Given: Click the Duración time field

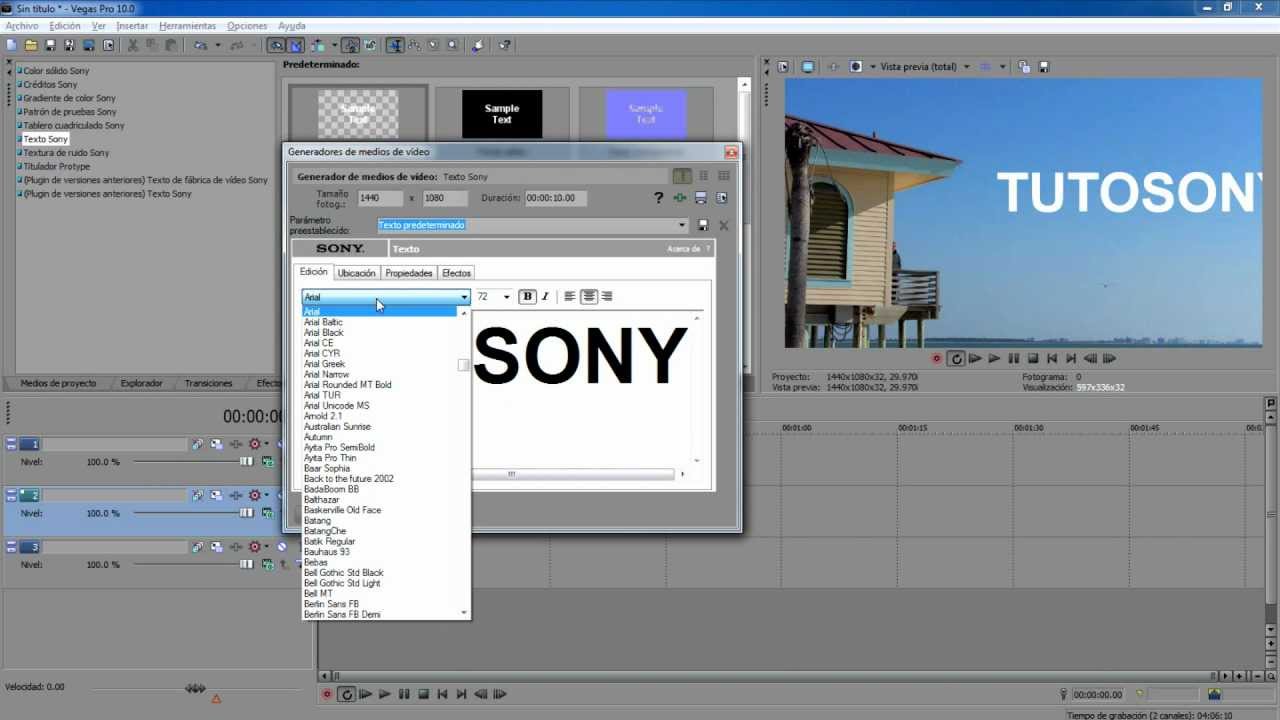Looking at the screenshot, I should click(x=554, y=198).
